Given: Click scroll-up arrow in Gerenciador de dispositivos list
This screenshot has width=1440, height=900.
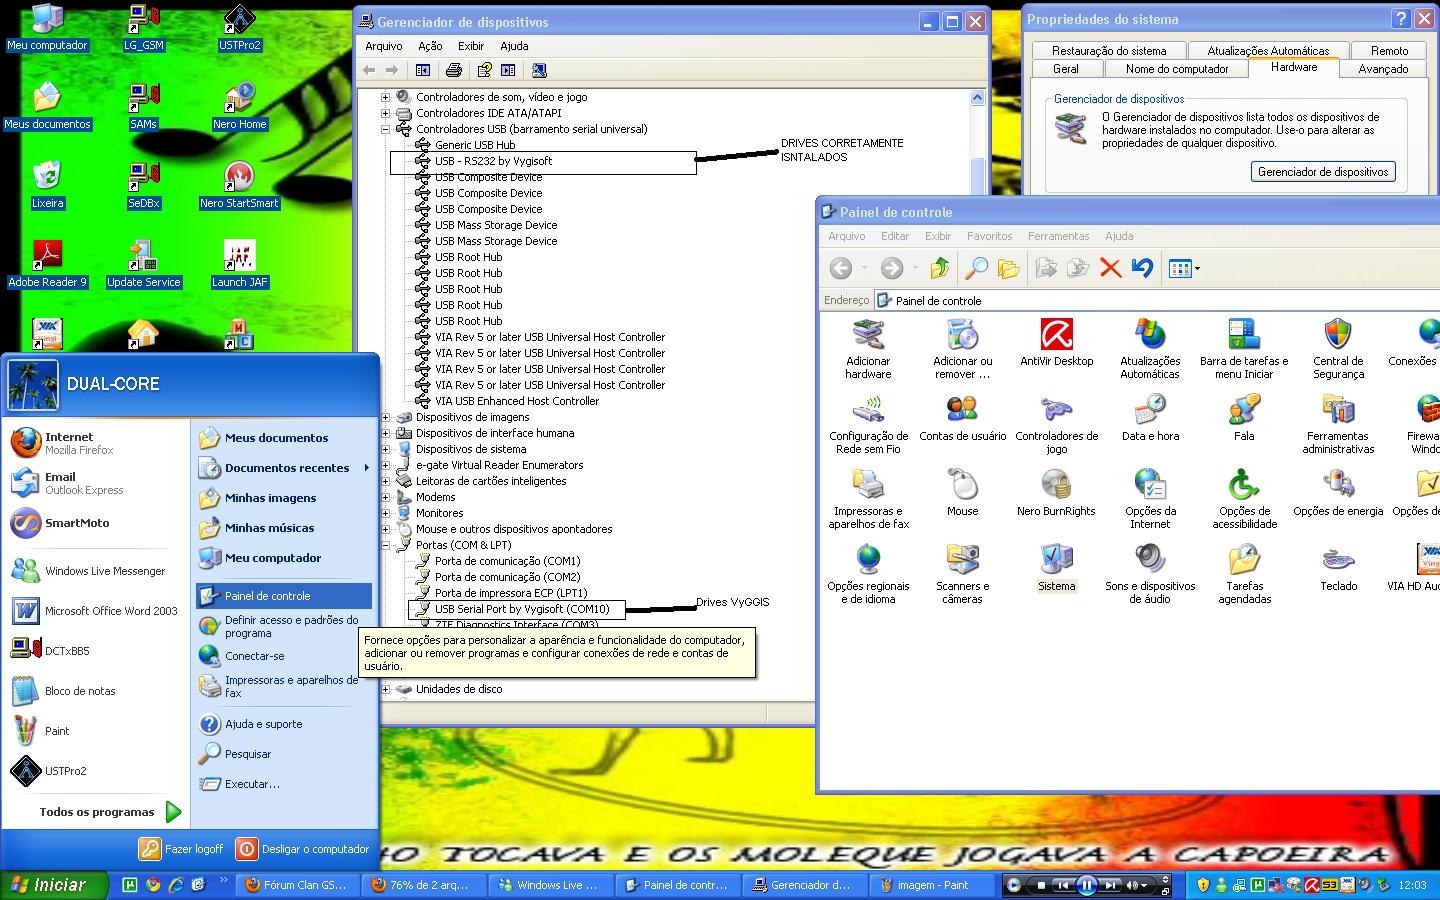Looking at the screenshot, I should [977, 98].
